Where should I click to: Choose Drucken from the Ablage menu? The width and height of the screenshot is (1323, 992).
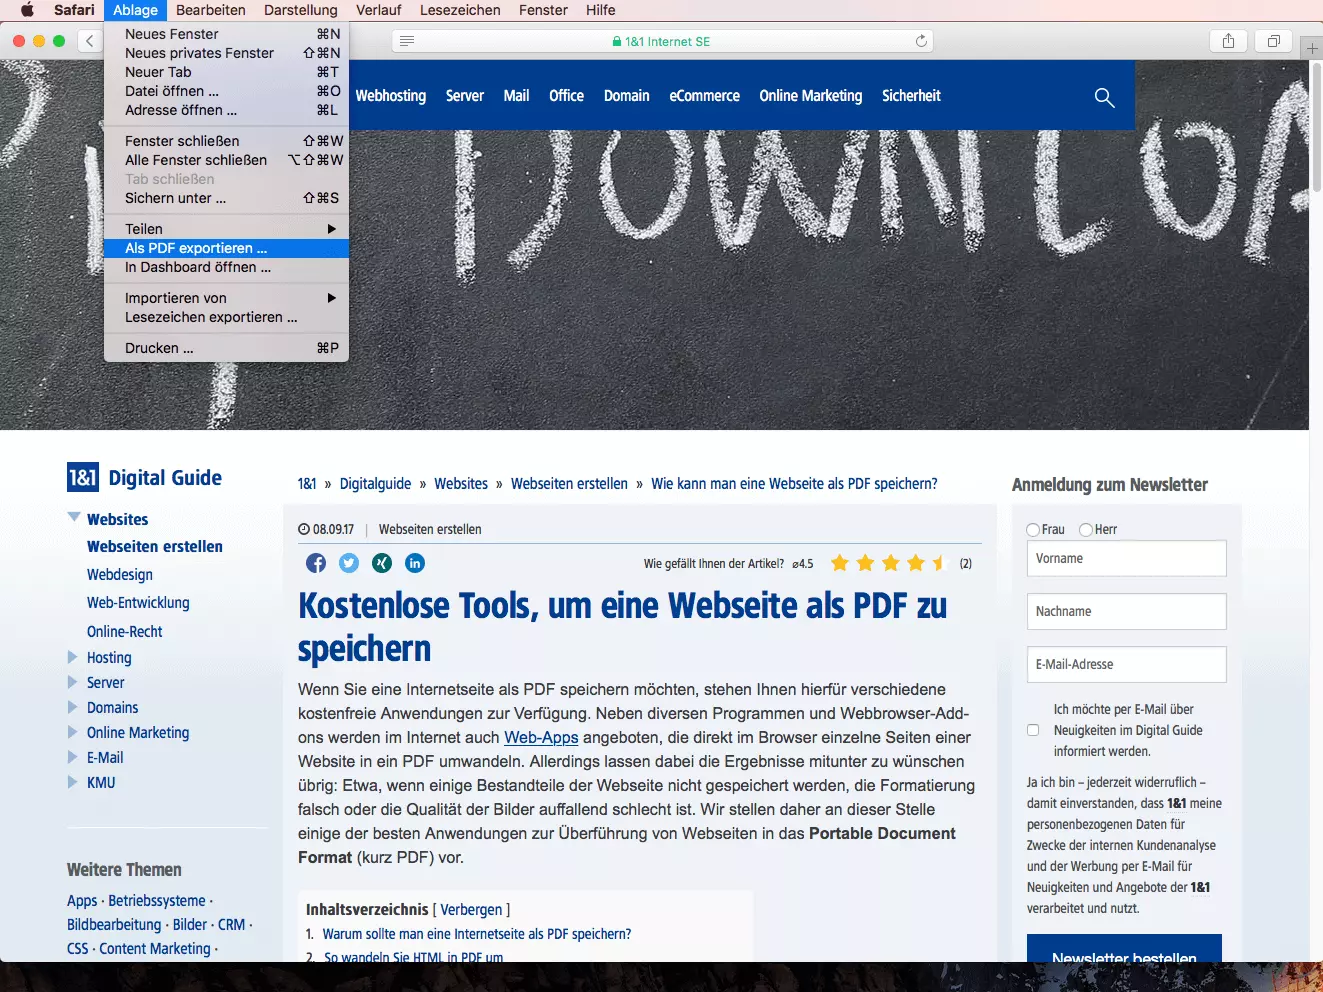(226, 348)
